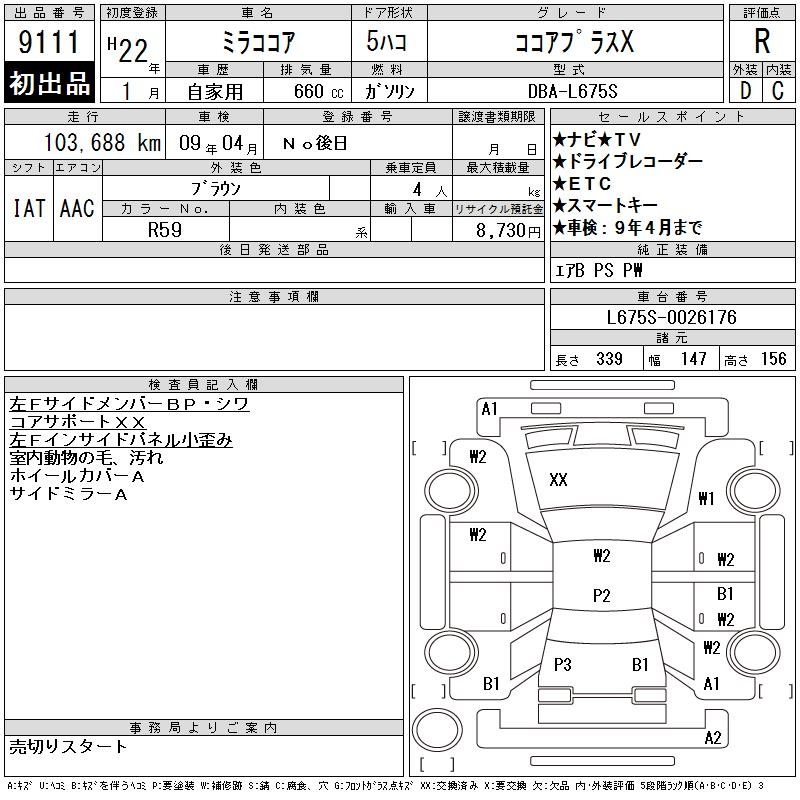
Task: Click the height value 156
Action: click(773, 359)
